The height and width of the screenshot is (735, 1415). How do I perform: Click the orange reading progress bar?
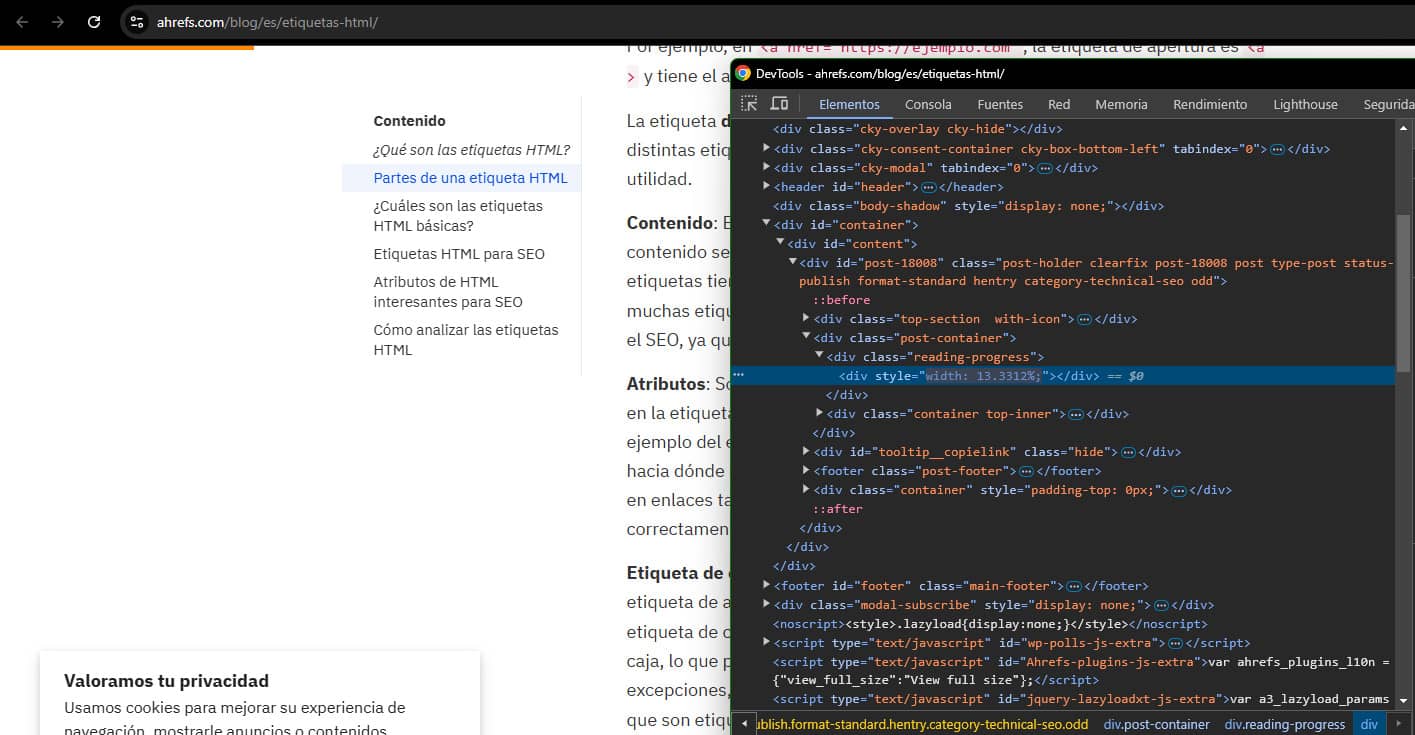(x=127, y=47)
